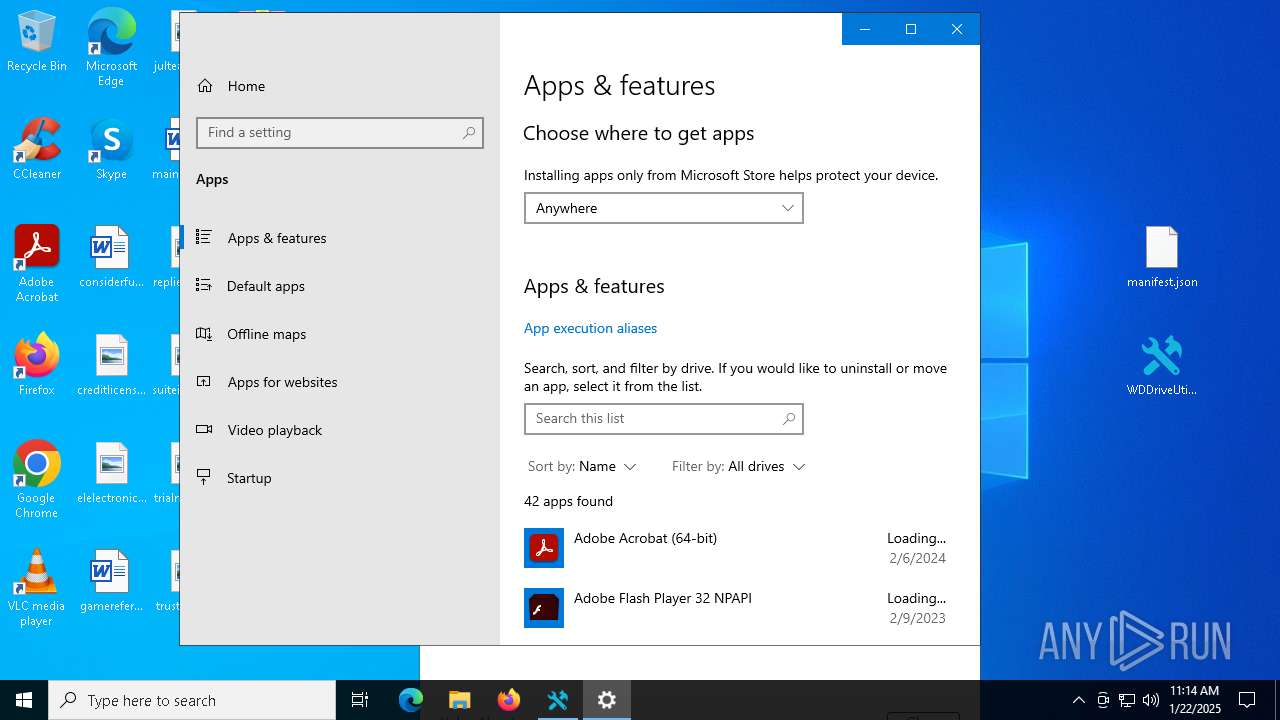1280x720 pixels.
Task: Select Skype desktop shortcut
Action: tap(111, 150)
